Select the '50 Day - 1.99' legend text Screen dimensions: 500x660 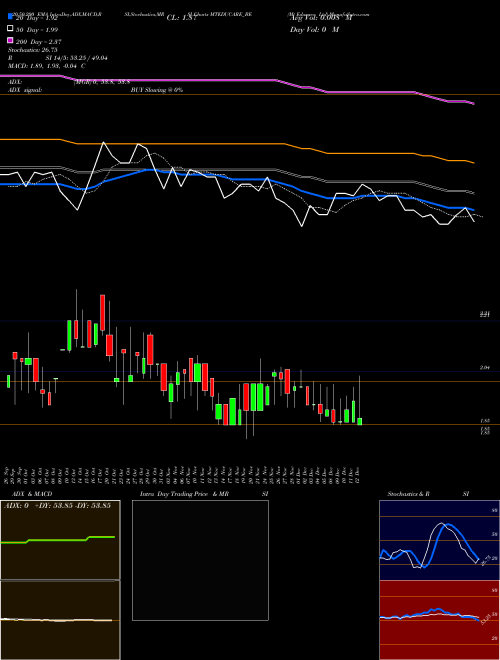(x=37, y=30)
